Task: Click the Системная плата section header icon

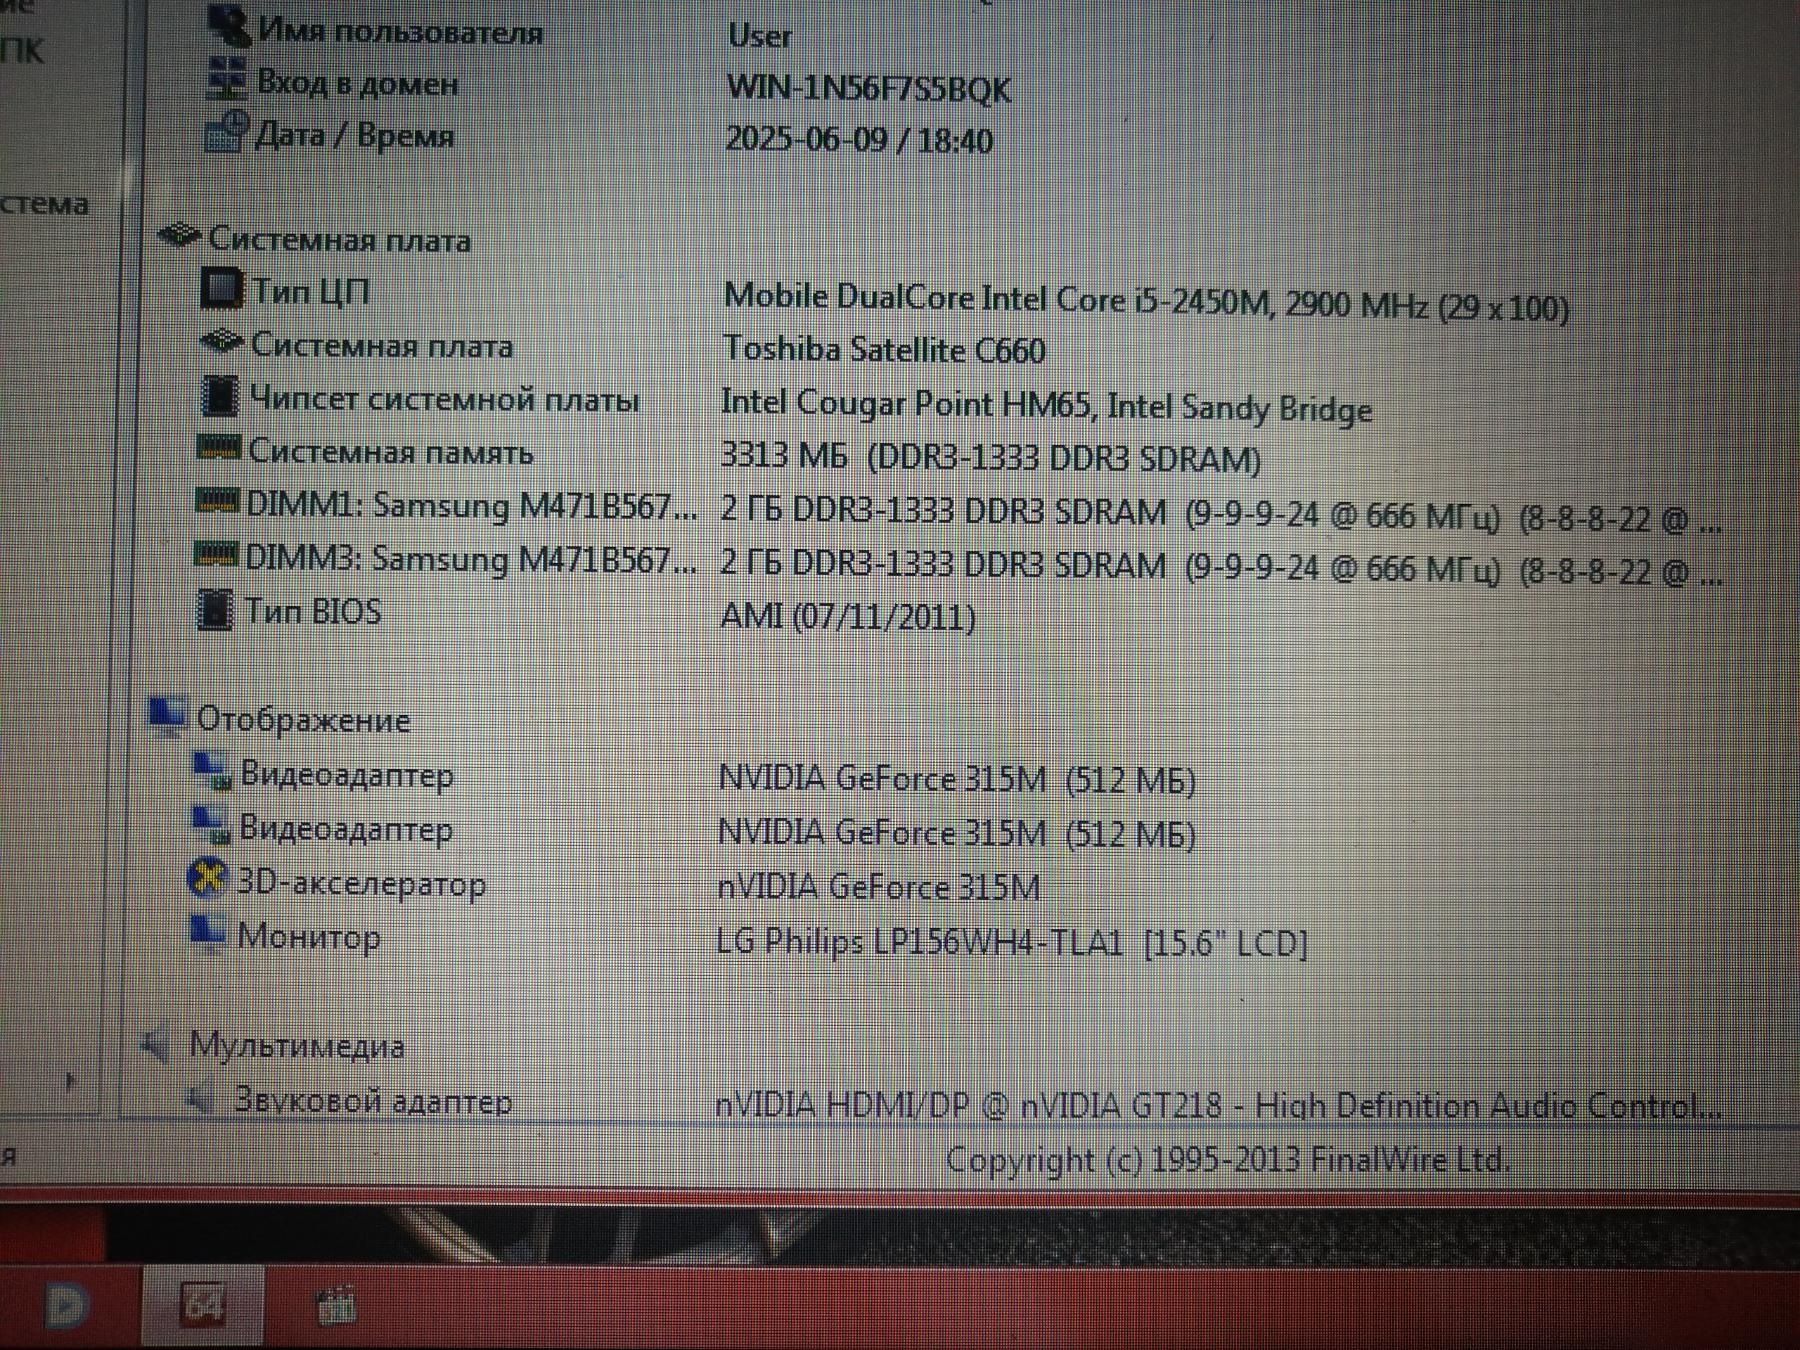Action: click(180, 236)
